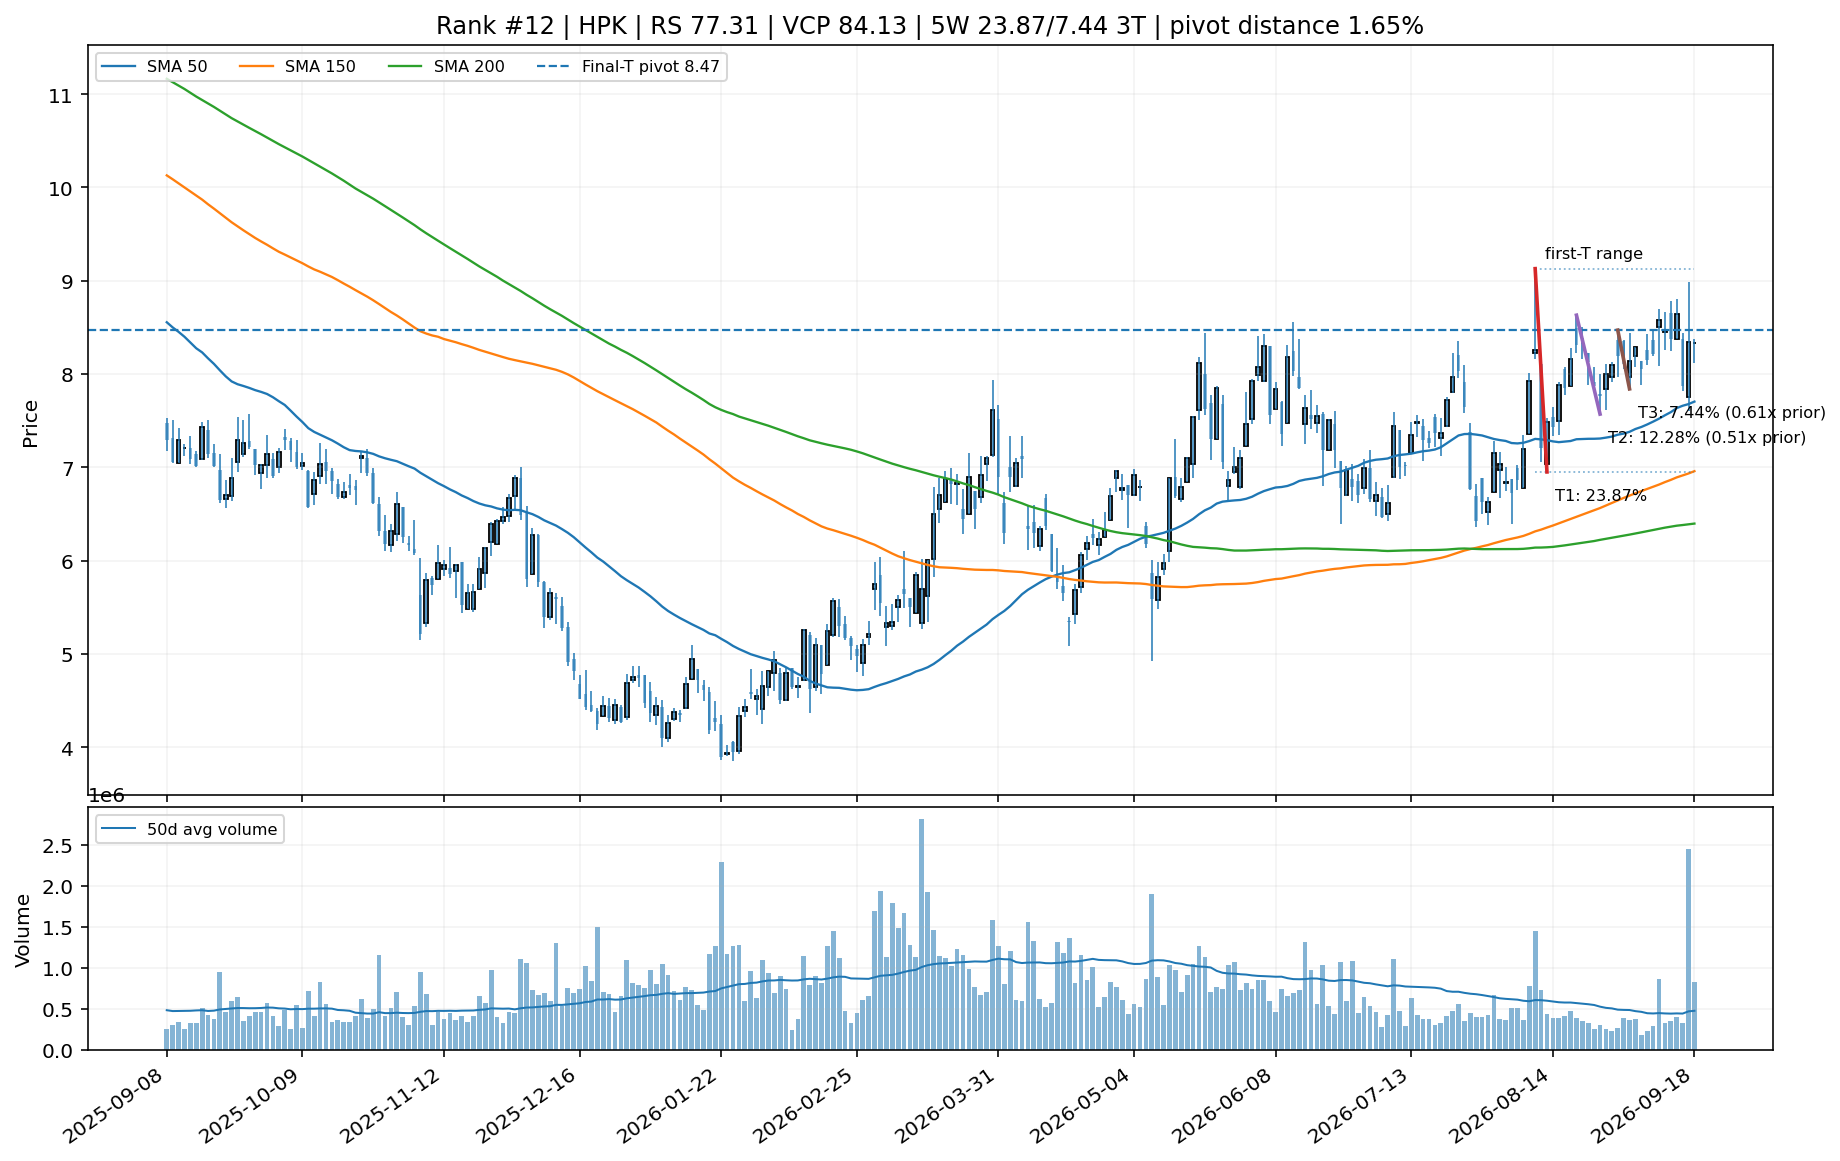Click the '2026-03-31' date tick label
Screen dimensions: 1840x1161
pos(943,1105)
